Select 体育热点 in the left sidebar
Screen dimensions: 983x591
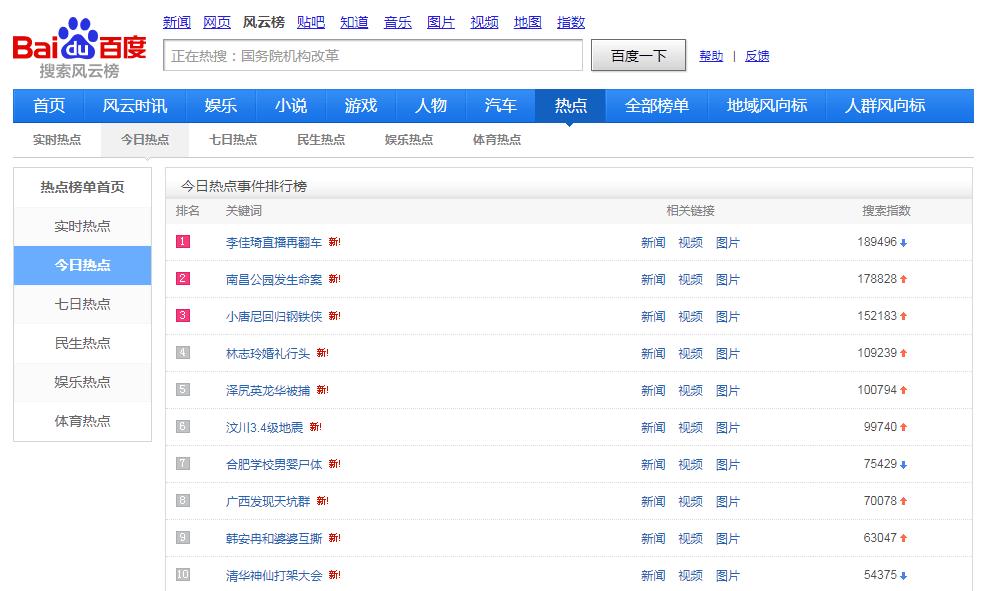(x=81, y=421)
